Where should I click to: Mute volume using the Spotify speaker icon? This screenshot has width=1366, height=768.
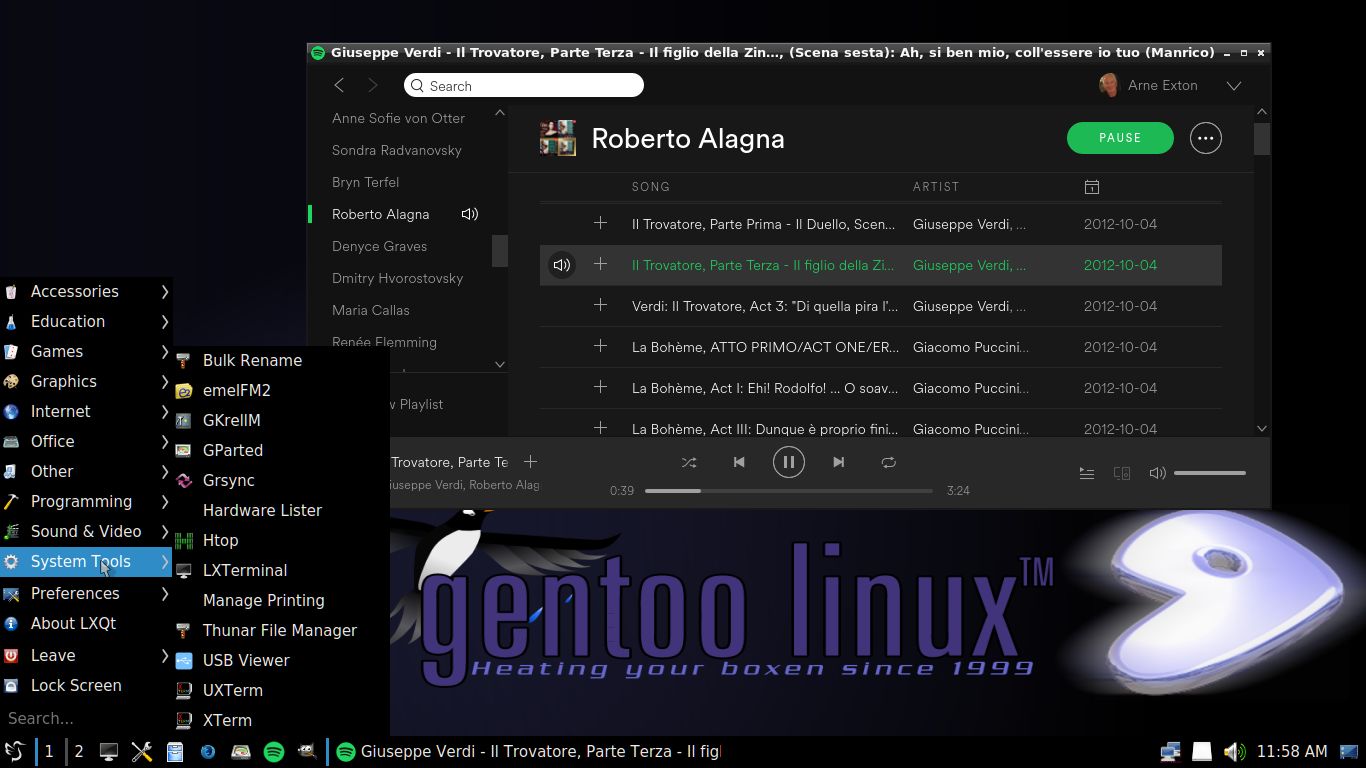1157,473
